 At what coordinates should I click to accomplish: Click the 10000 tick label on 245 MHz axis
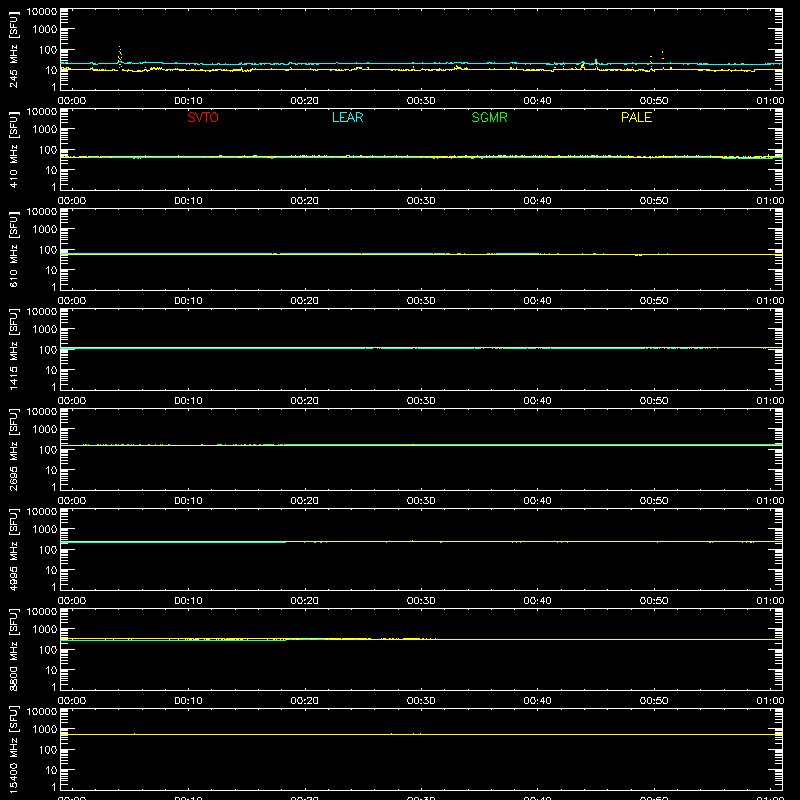point(42,12)
